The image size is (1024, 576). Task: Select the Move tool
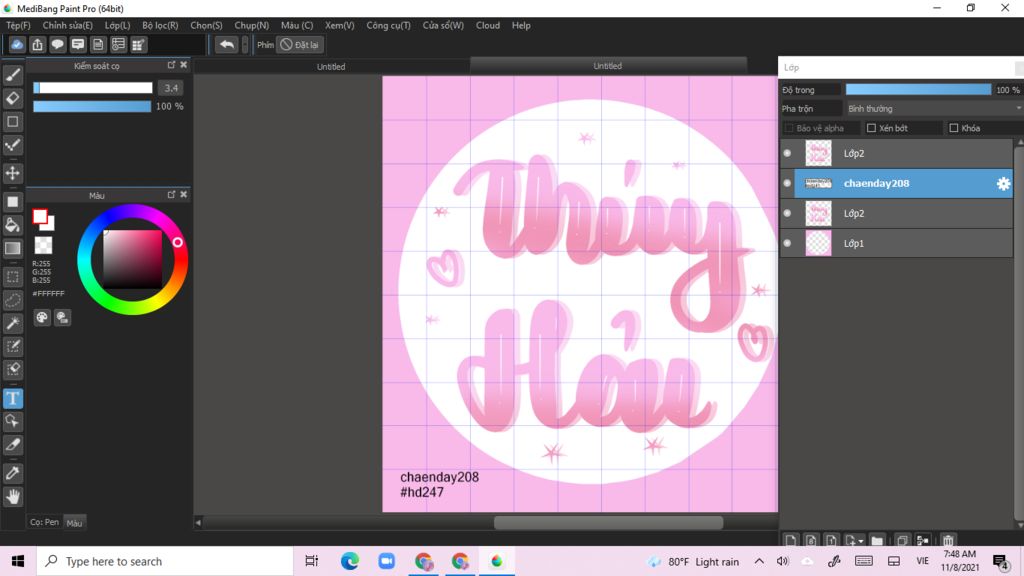point(12,173)
